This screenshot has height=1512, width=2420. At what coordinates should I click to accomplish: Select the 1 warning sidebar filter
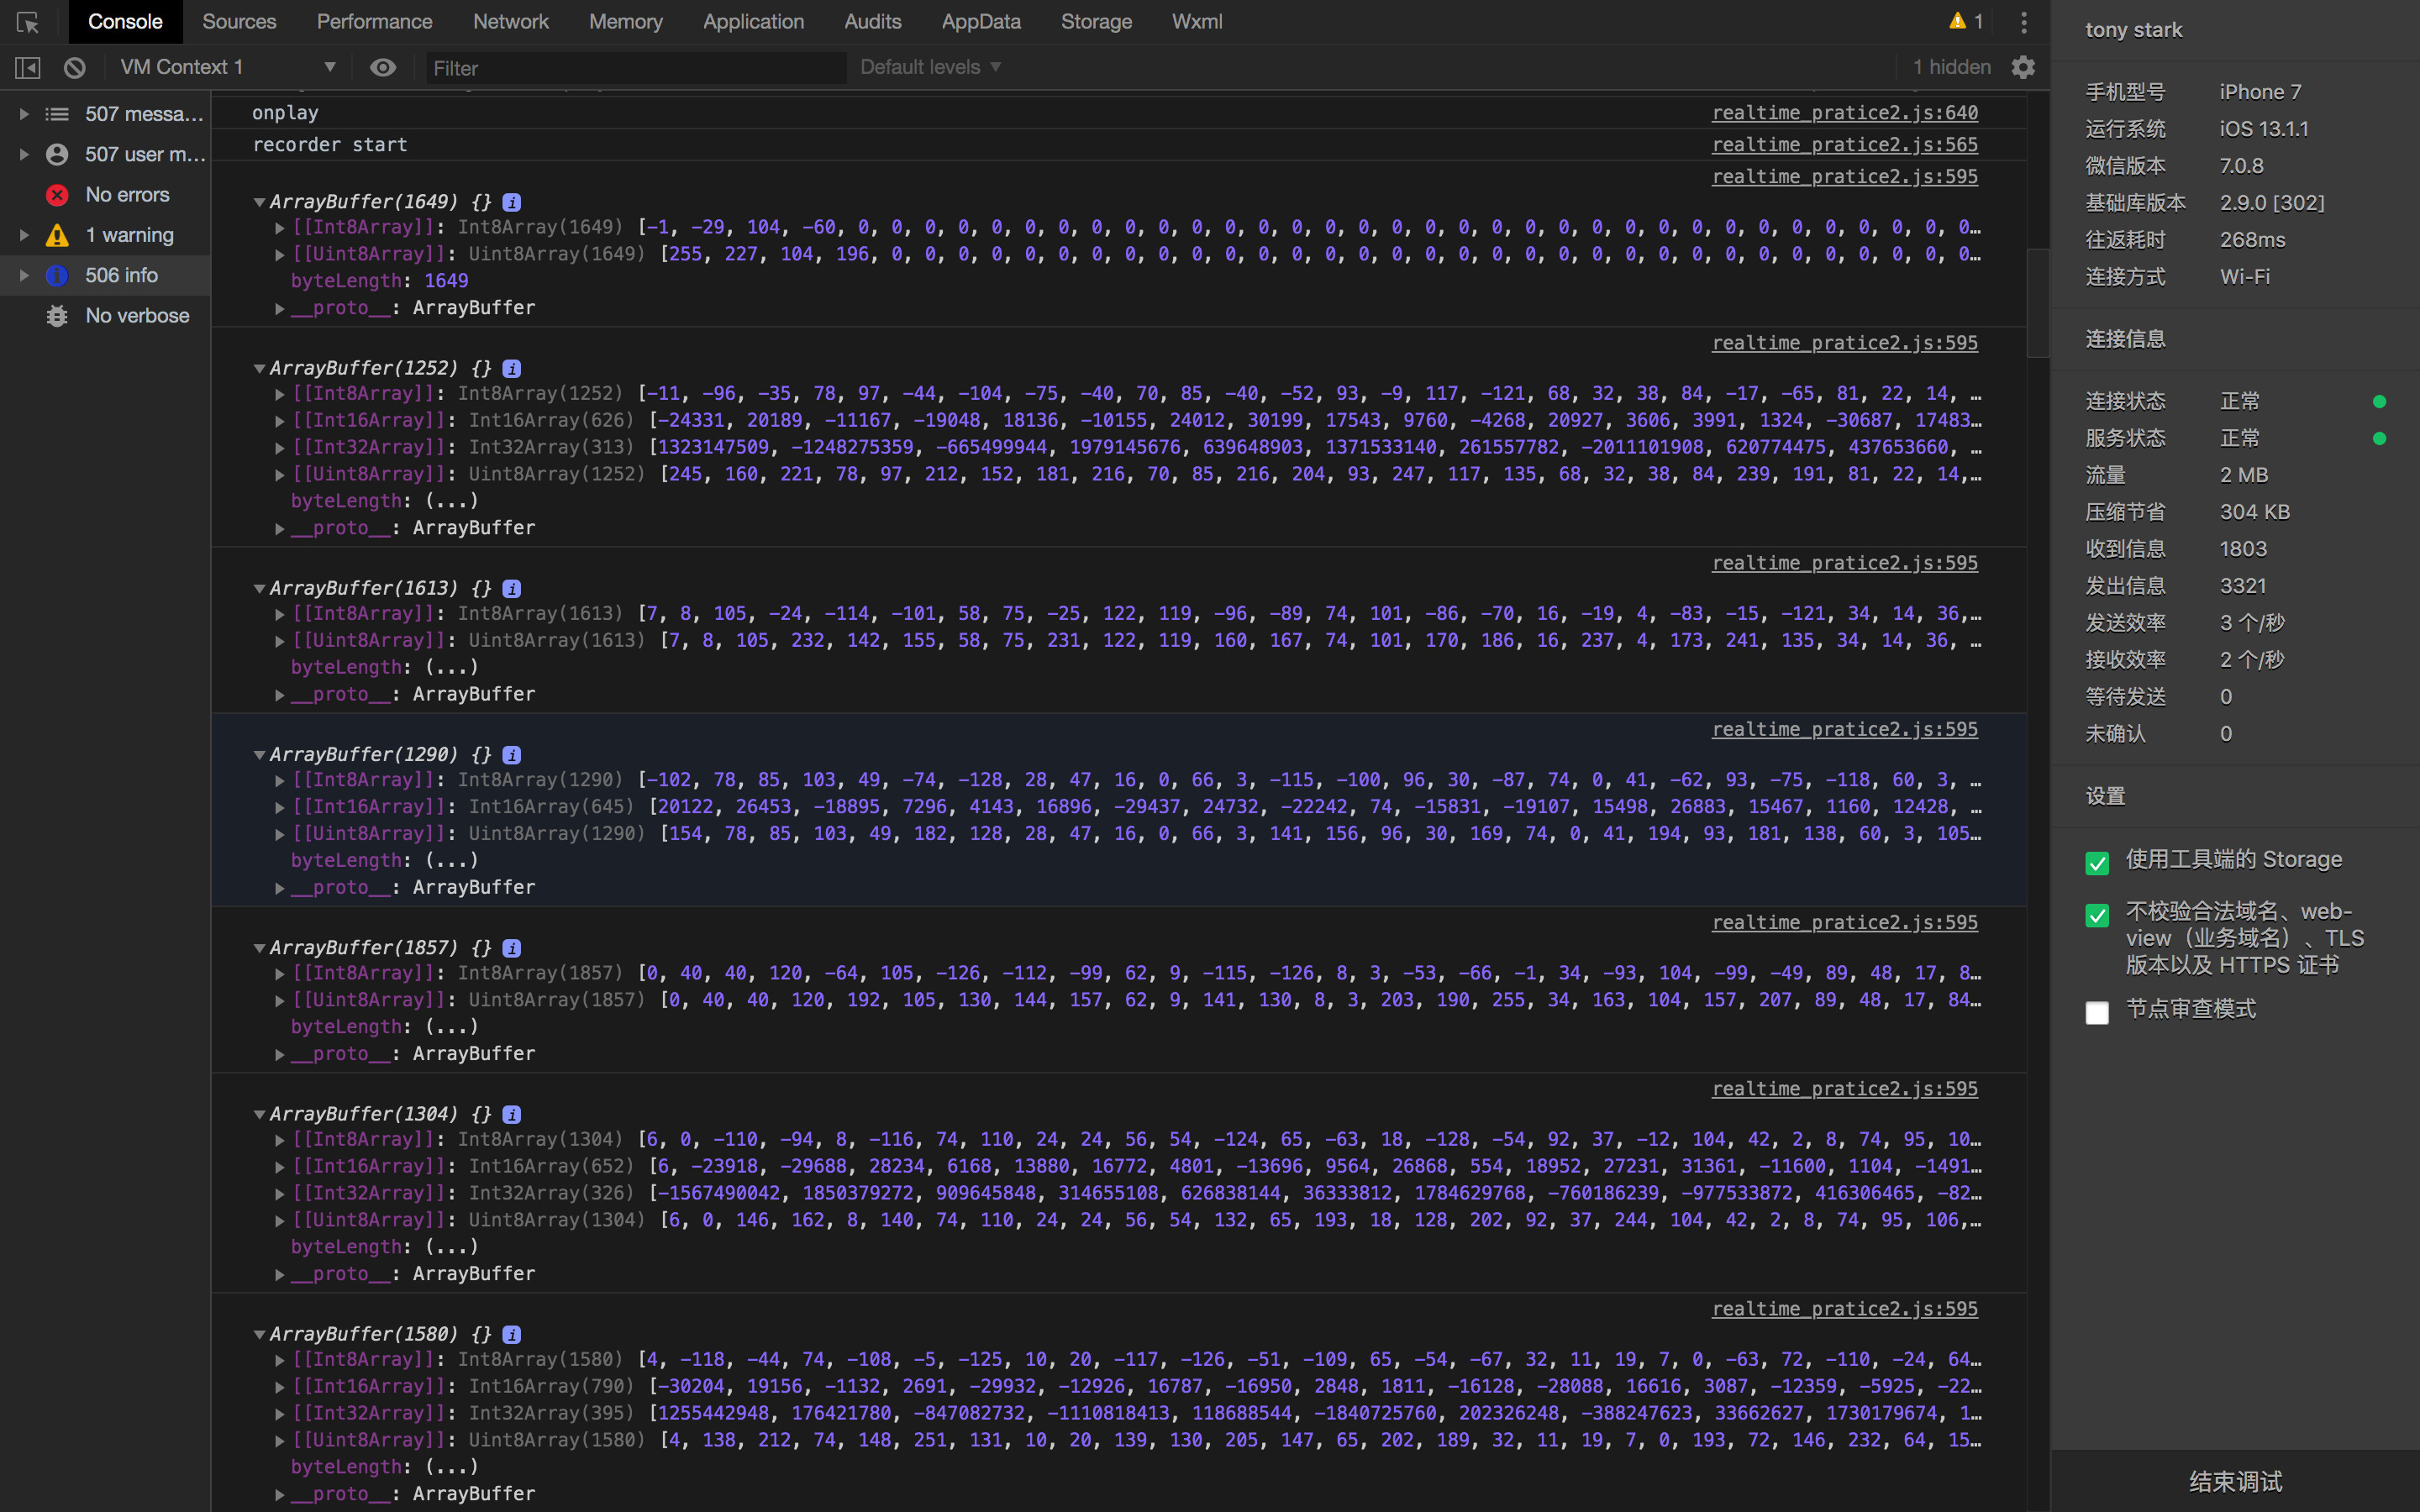coord(106,235)
